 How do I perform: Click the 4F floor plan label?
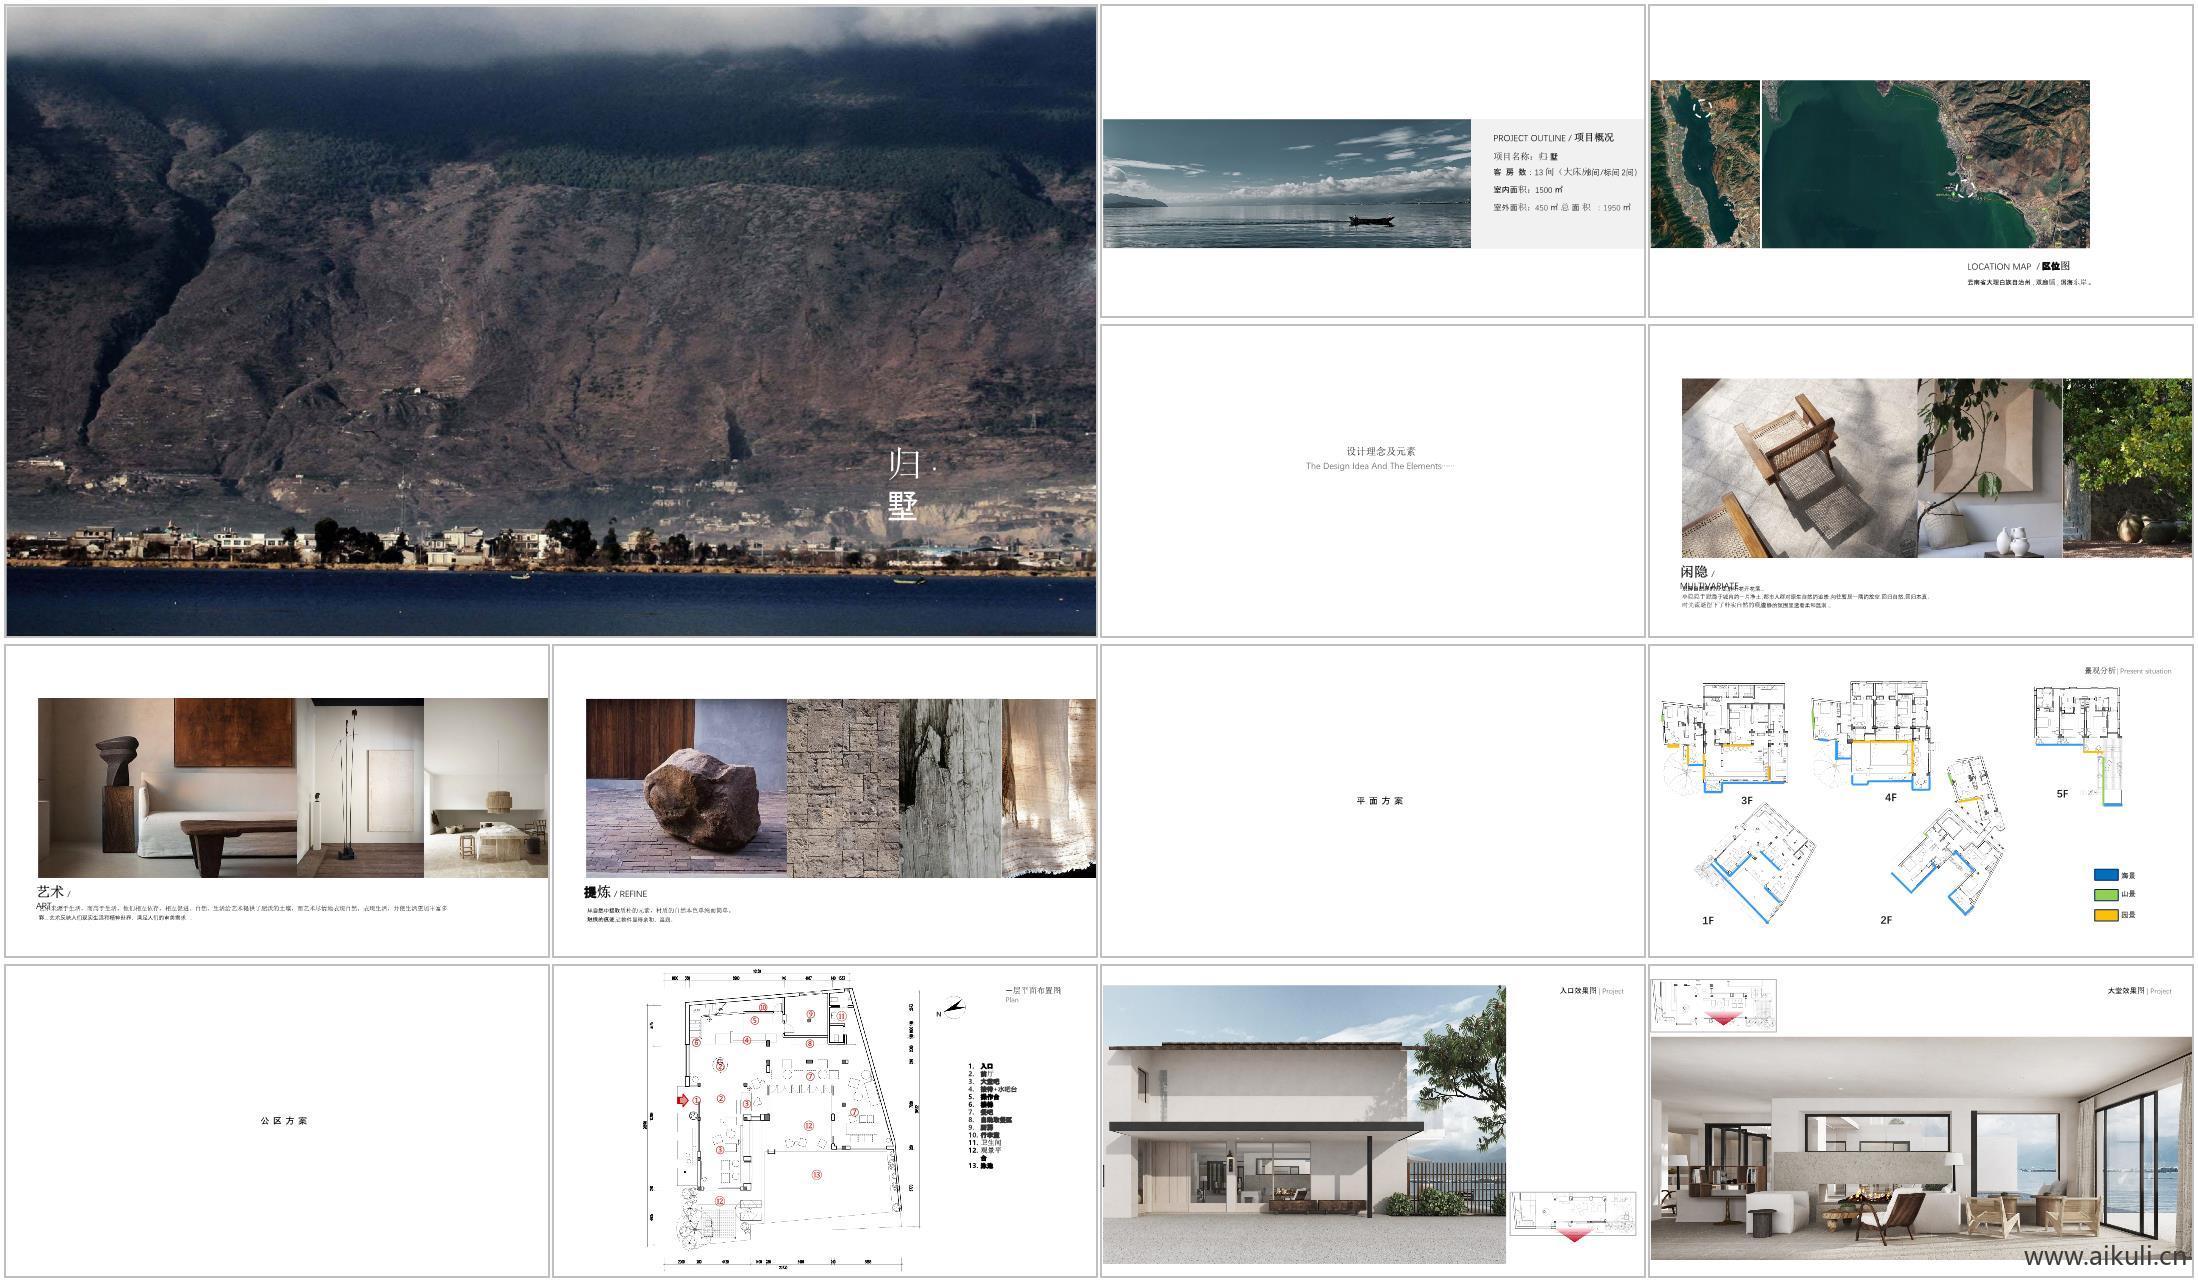coord(1890,797)
